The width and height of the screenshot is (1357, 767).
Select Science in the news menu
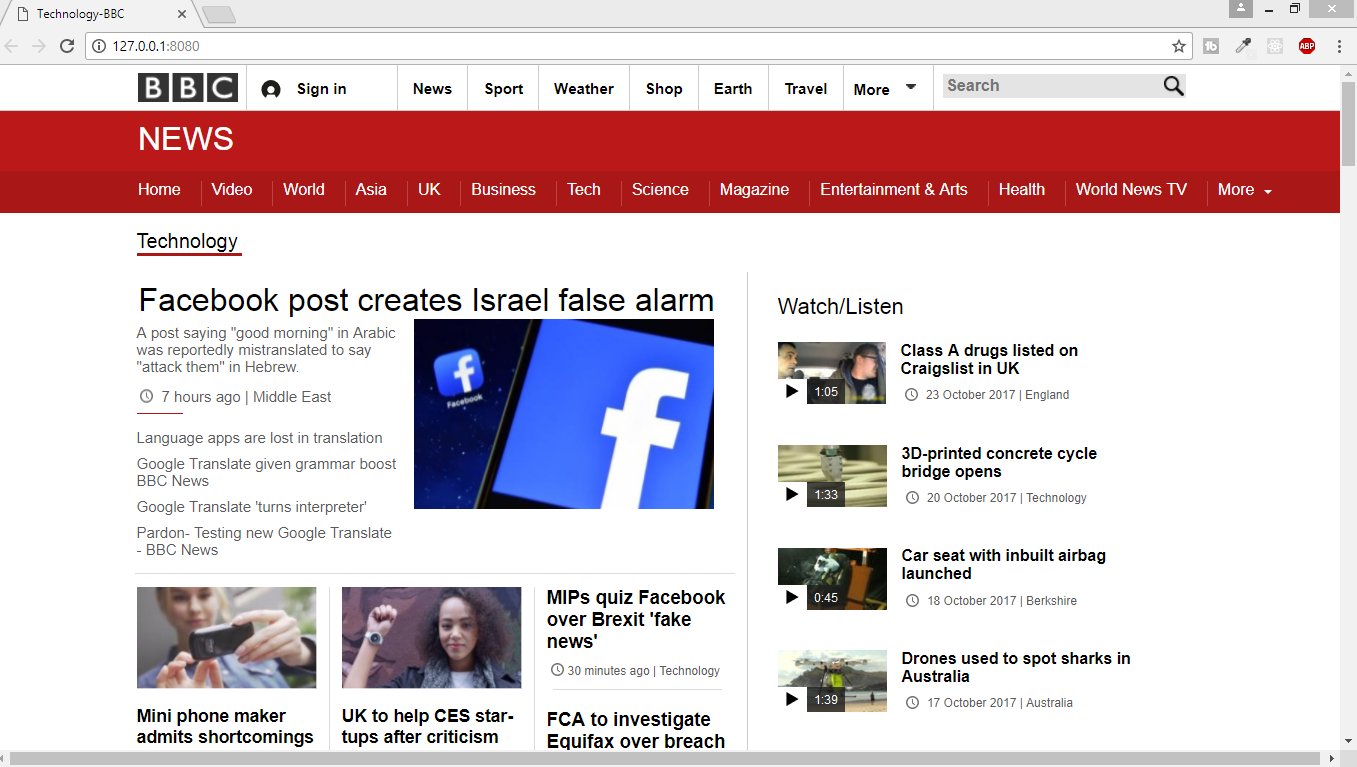point(660,190)
